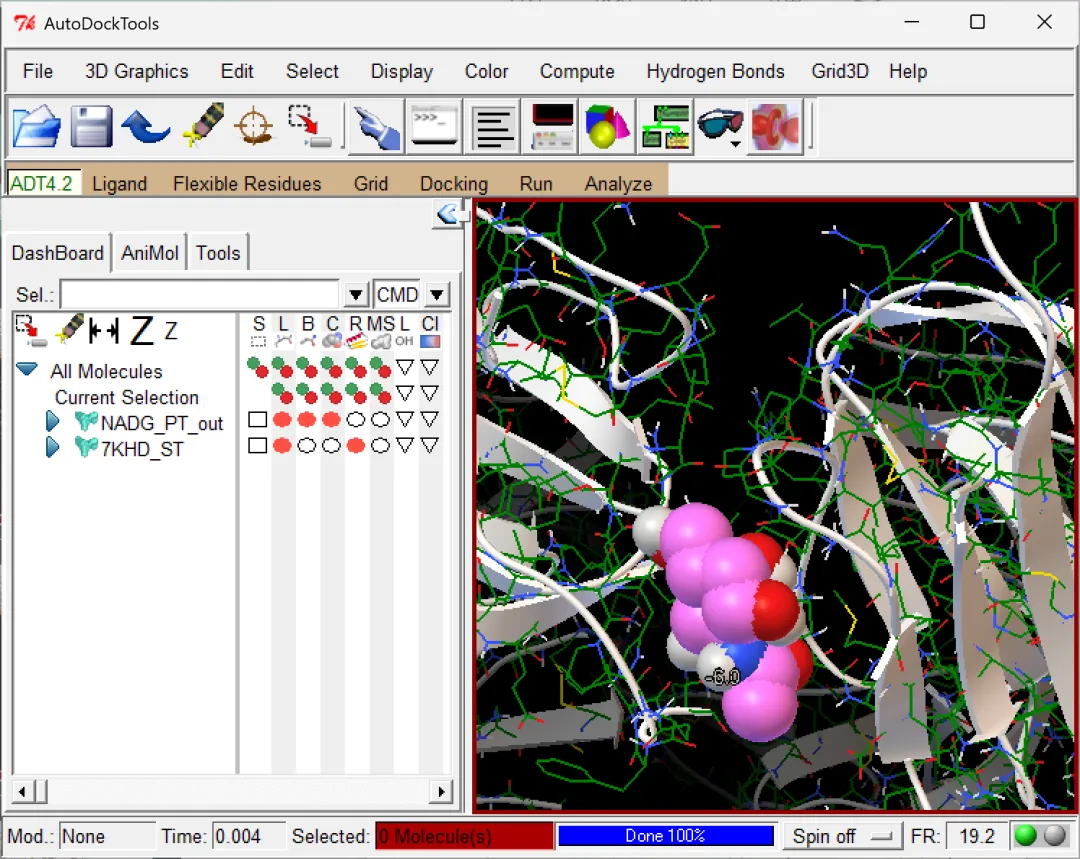1080x859 pixels.
Task: Toggle molecular surface for 7KHD_ST
Action: click(380, 446)
